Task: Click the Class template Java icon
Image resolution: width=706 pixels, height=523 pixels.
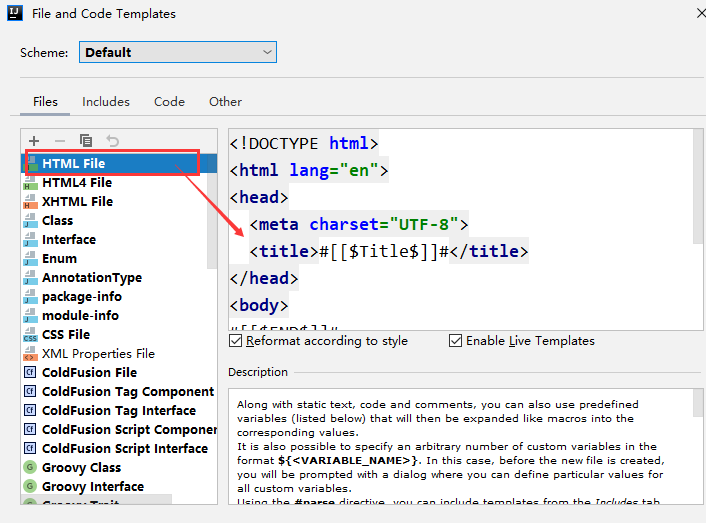Action: [30, 221]
